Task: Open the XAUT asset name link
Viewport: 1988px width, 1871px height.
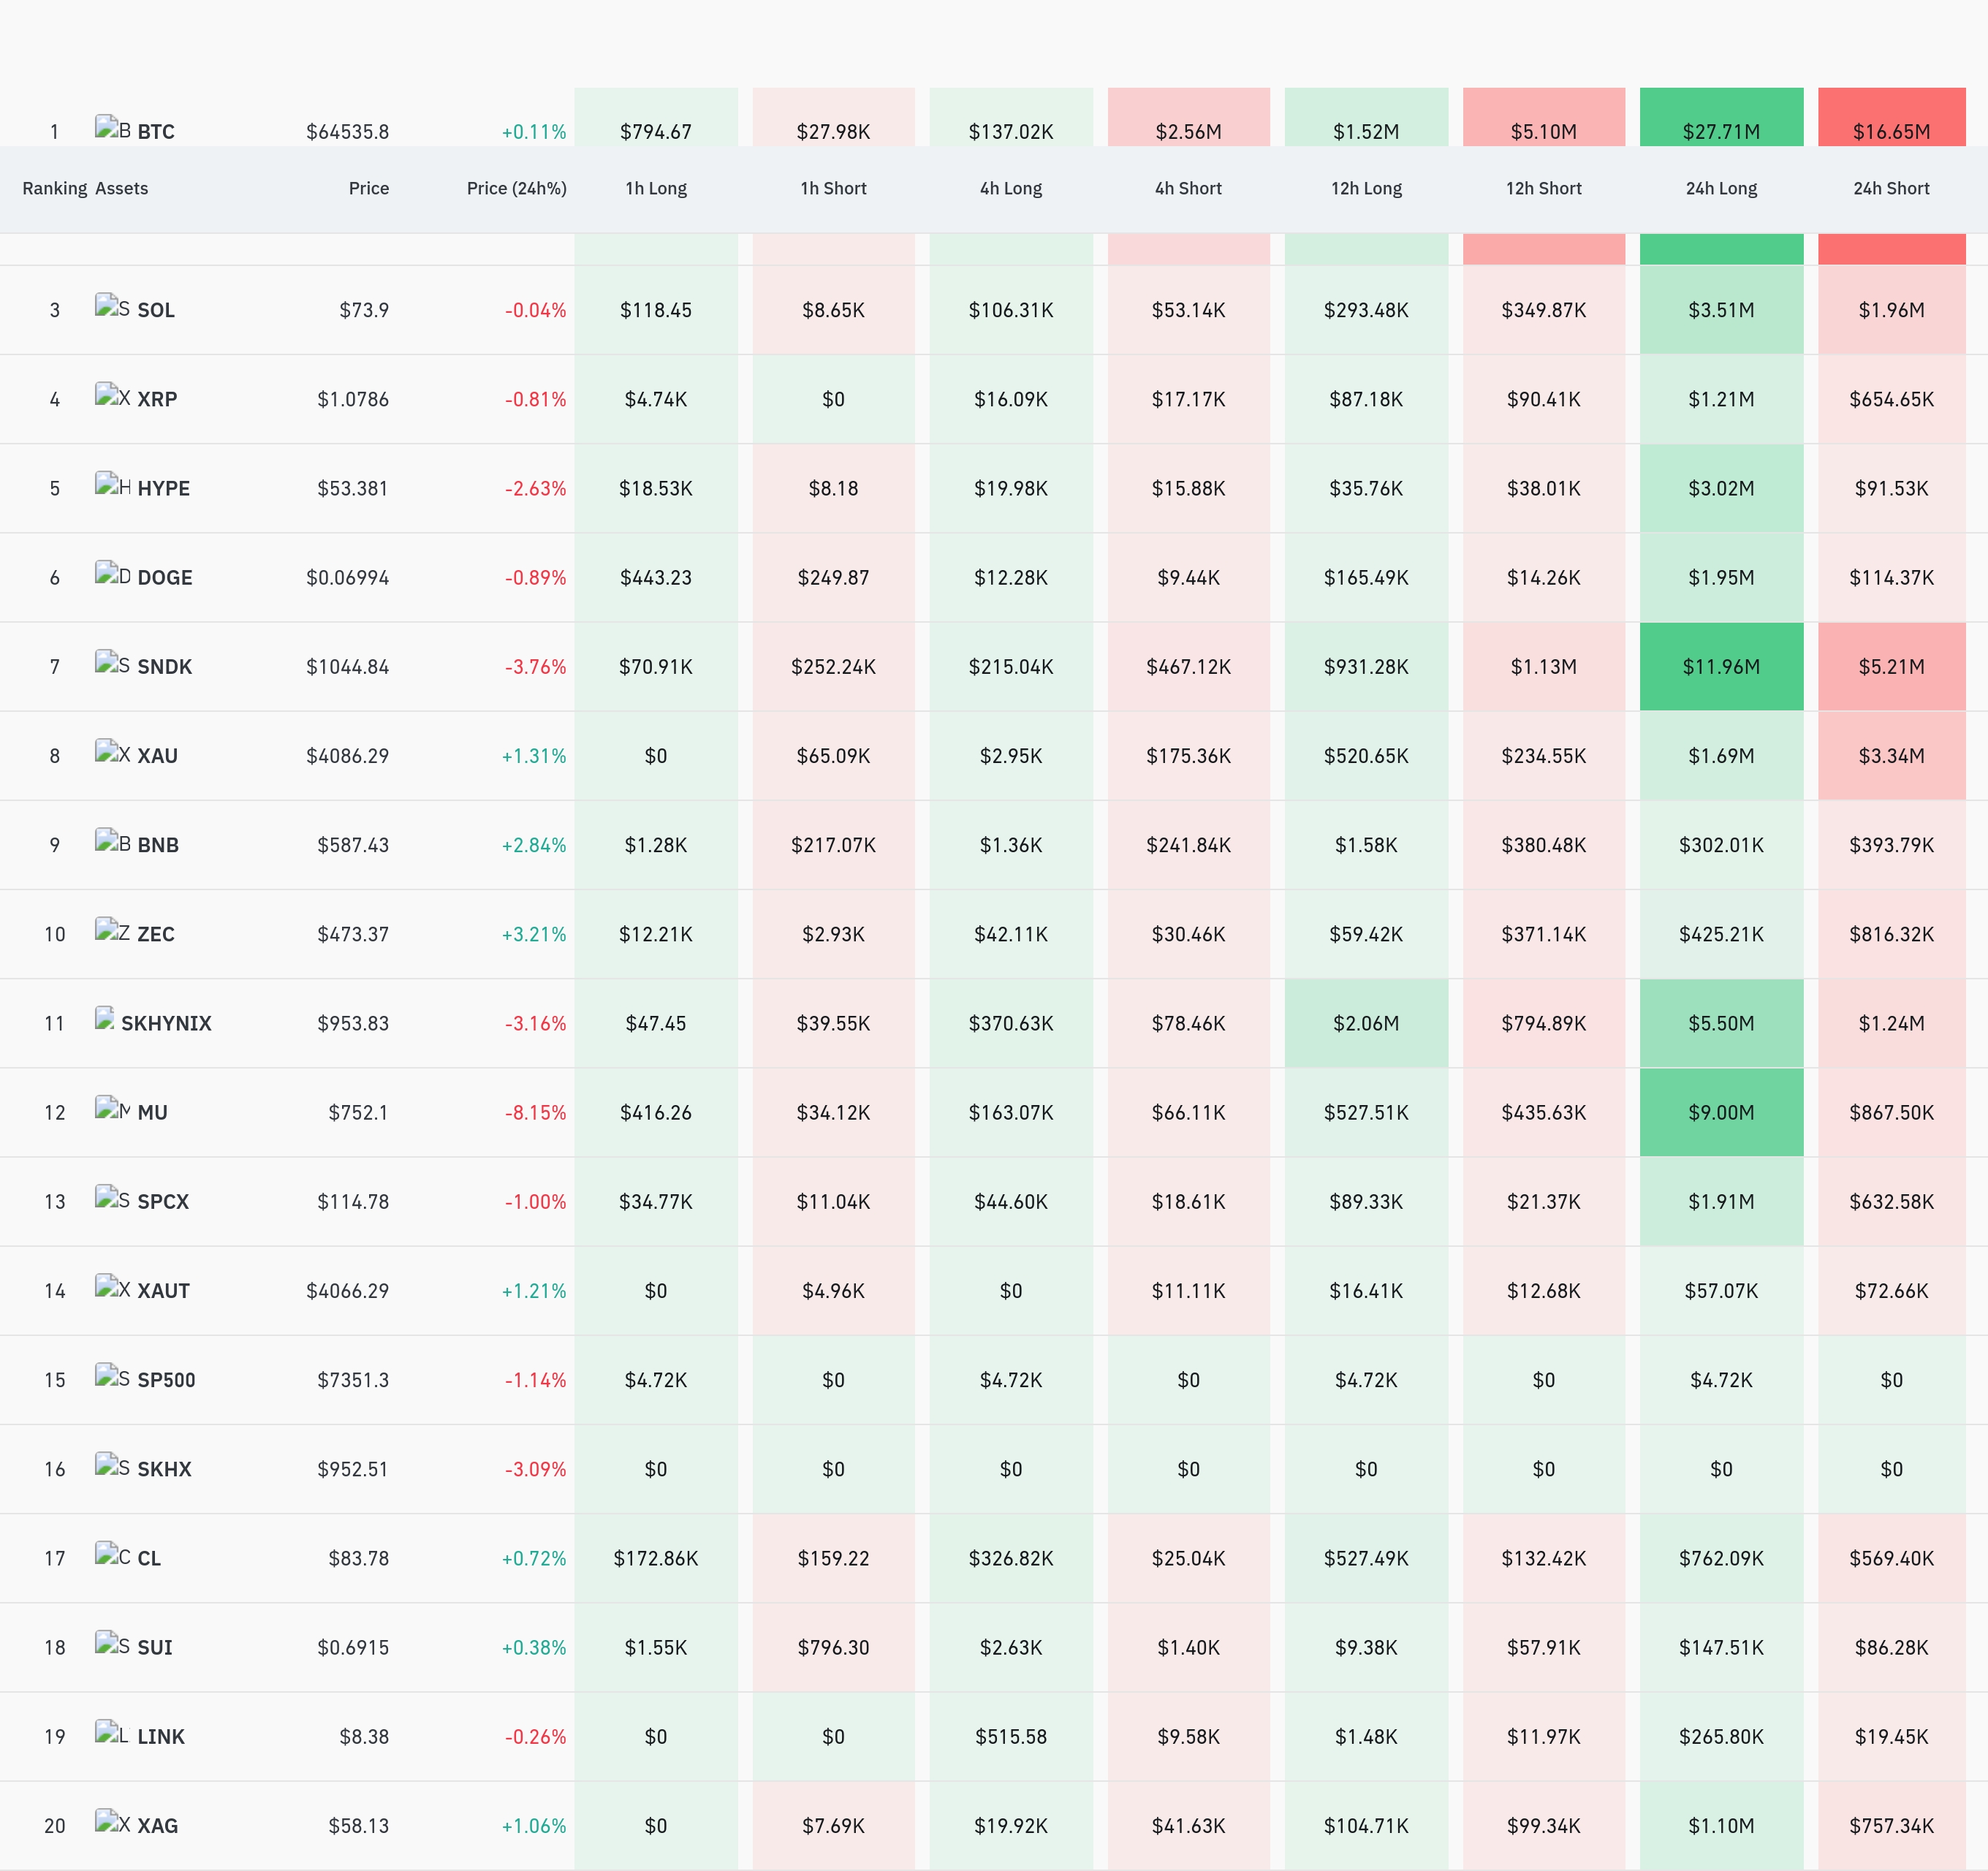Action: click(163, 1291)
